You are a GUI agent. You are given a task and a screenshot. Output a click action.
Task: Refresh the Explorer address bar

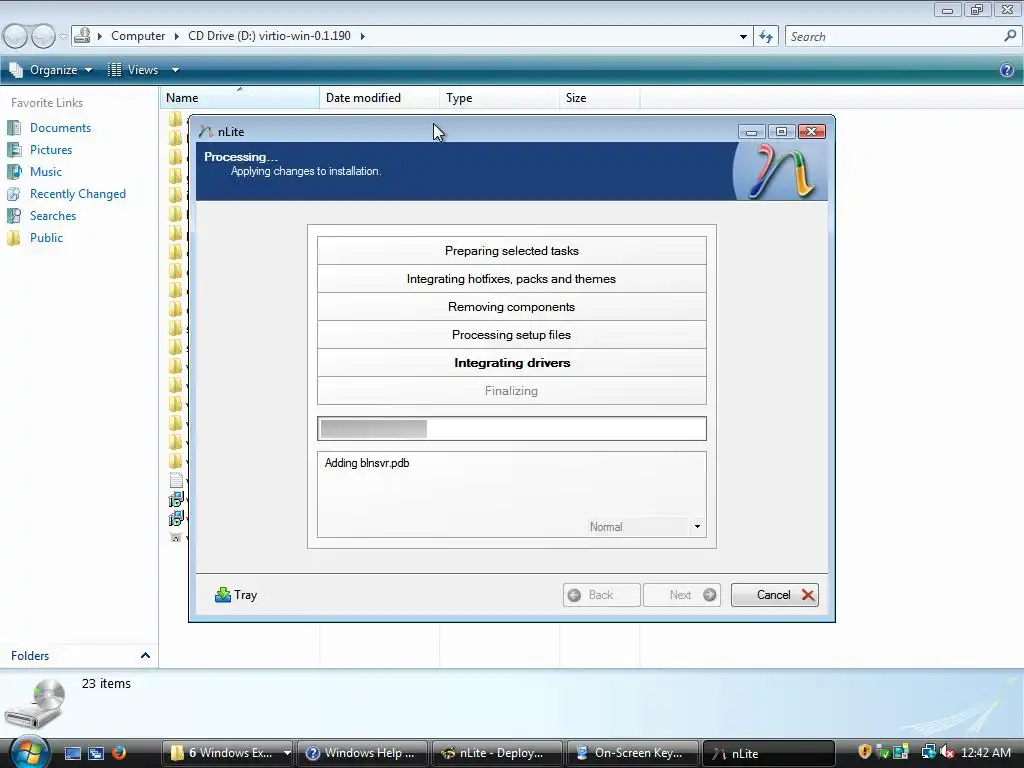pyautogui.click(x=766, y=37)
